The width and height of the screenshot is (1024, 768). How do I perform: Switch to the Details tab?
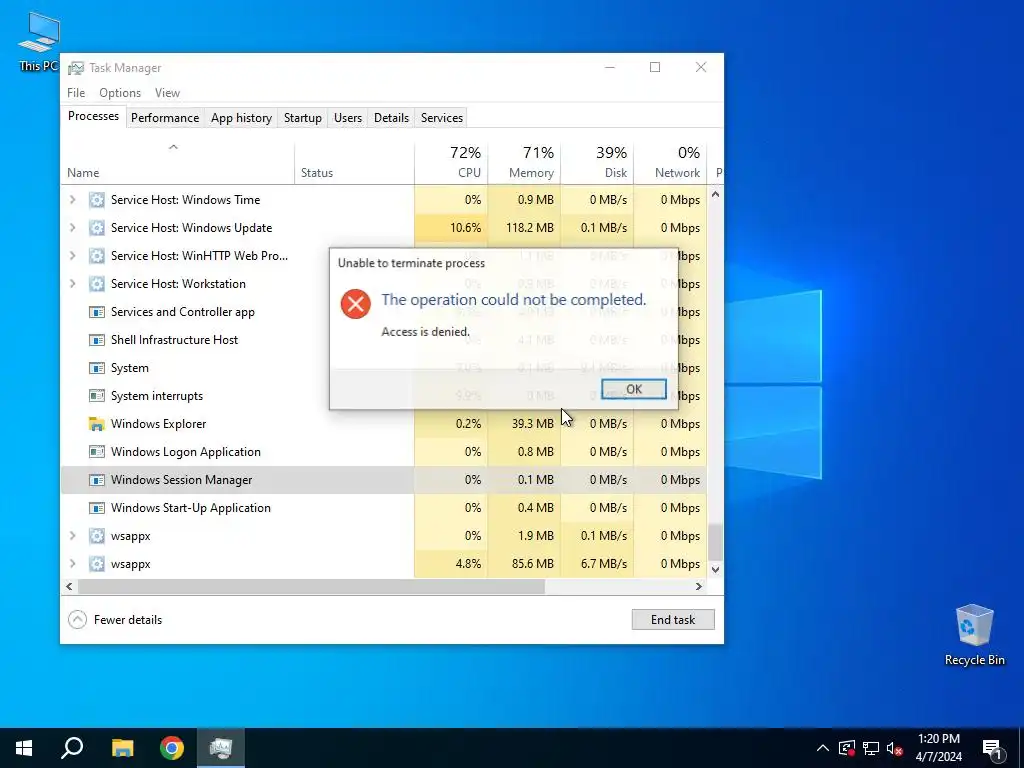click(x=391, y=118)
